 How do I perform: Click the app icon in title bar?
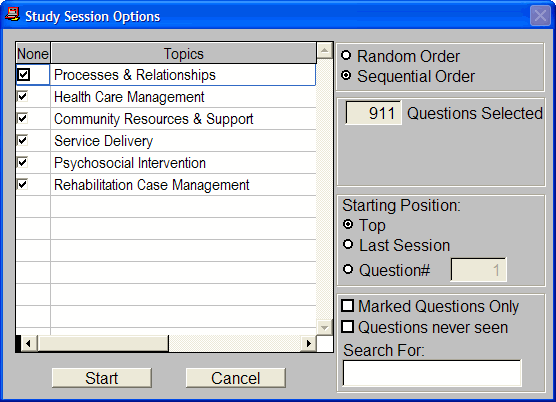click(x=13, y=15)
